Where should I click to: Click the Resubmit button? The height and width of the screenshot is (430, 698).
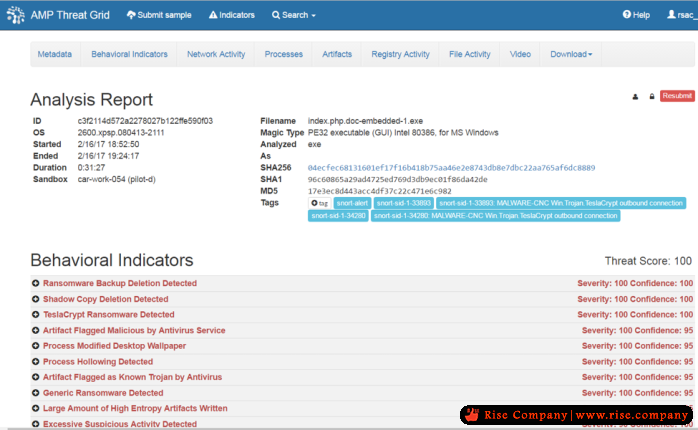tap(677, 96)
